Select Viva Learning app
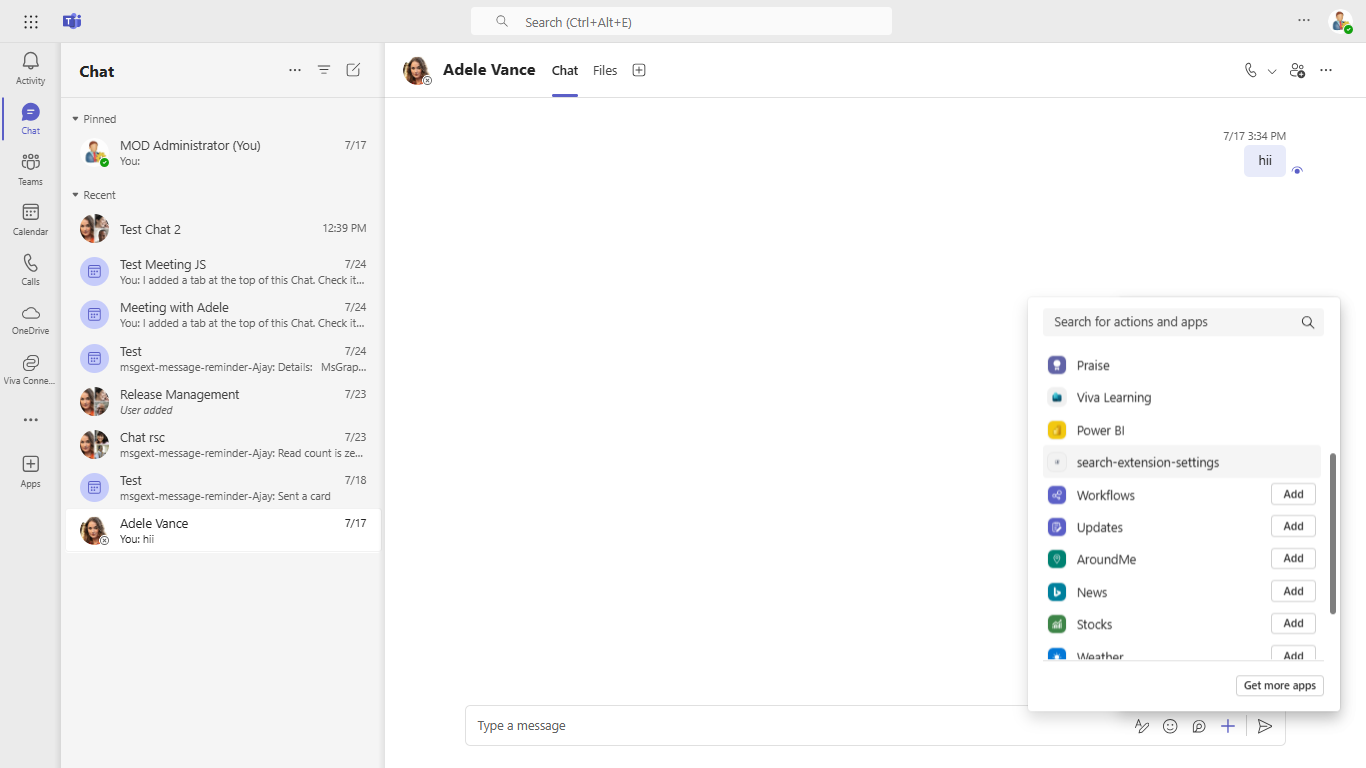Image resolution: width=1366 pixels, height=768 pixels. (x=1182, y=397)
